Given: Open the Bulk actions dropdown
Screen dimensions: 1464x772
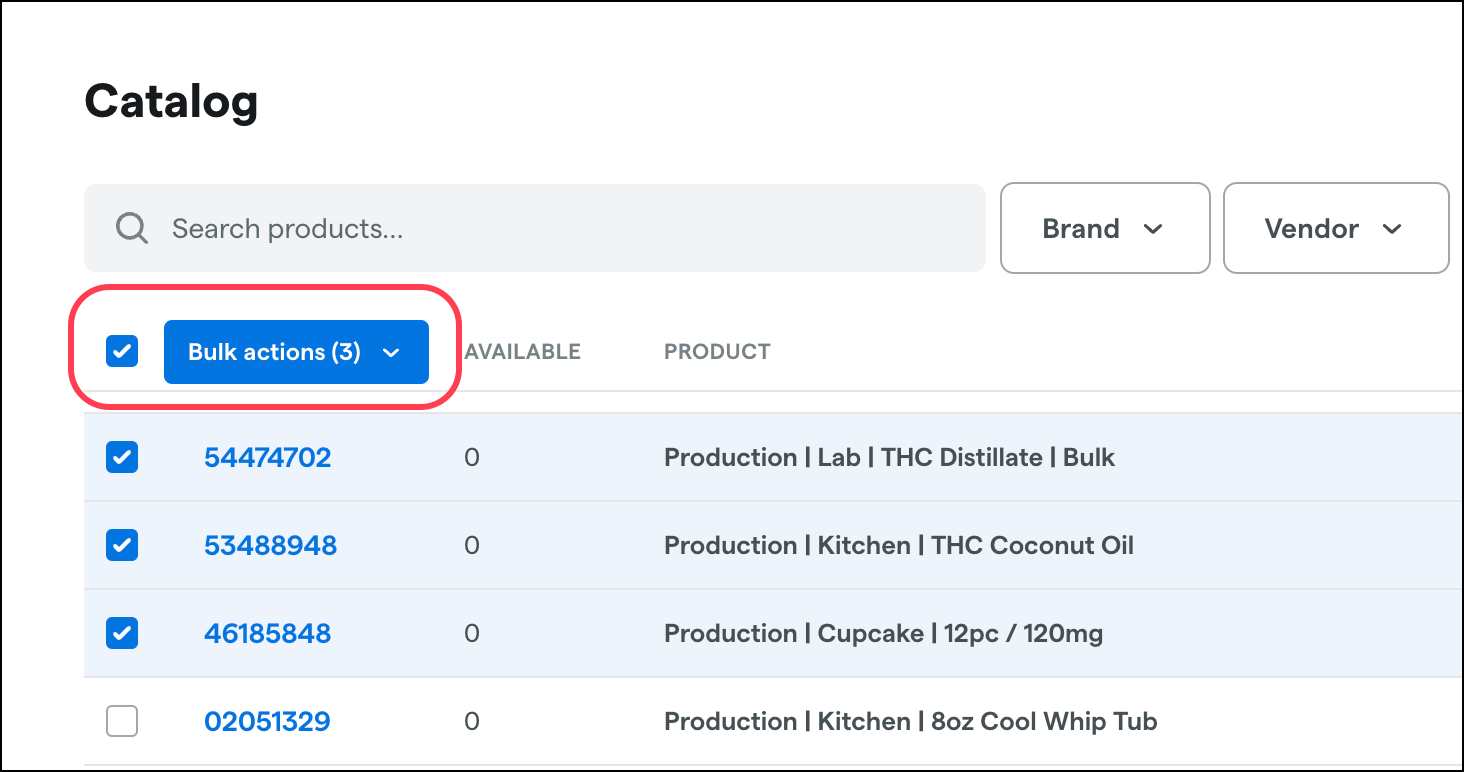Looking at the screenshot, I should point(296,351).
